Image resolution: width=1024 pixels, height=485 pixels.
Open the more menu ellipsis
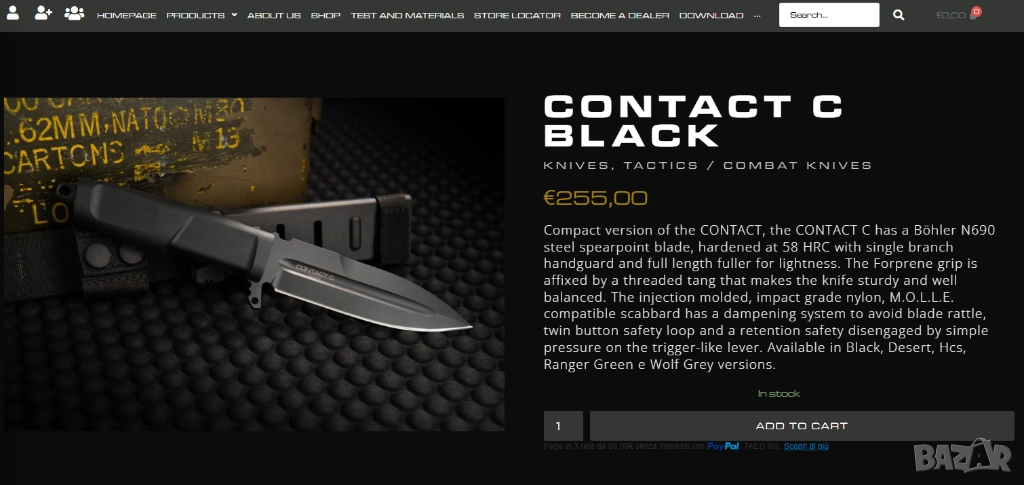pyautogui.click(x=757, y=15)
